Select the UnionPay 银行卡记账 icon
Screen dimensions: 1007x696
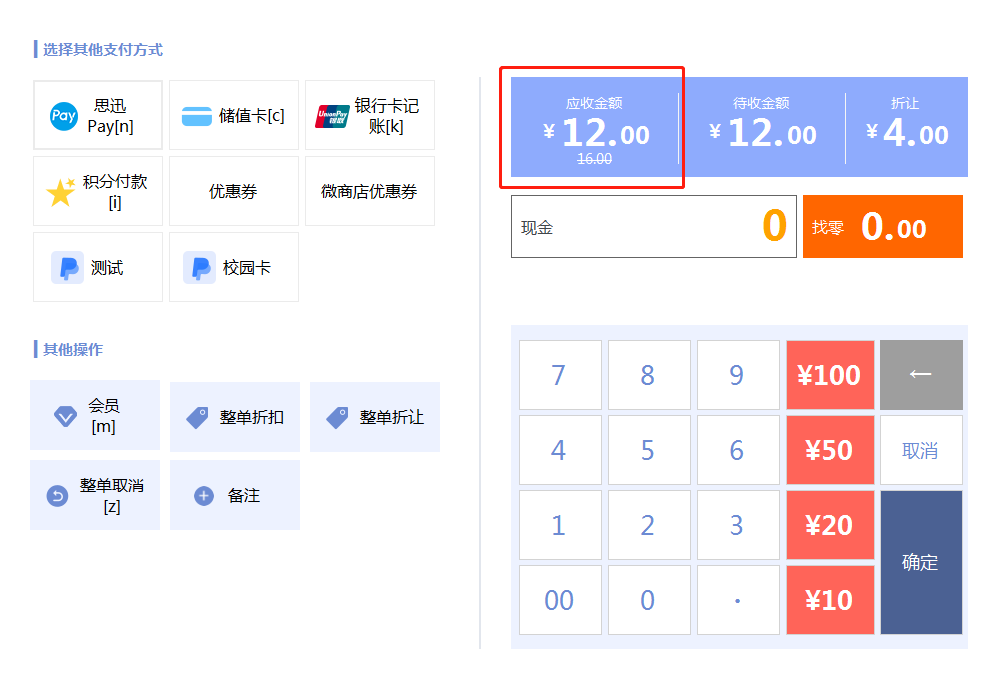coord(332,117)
